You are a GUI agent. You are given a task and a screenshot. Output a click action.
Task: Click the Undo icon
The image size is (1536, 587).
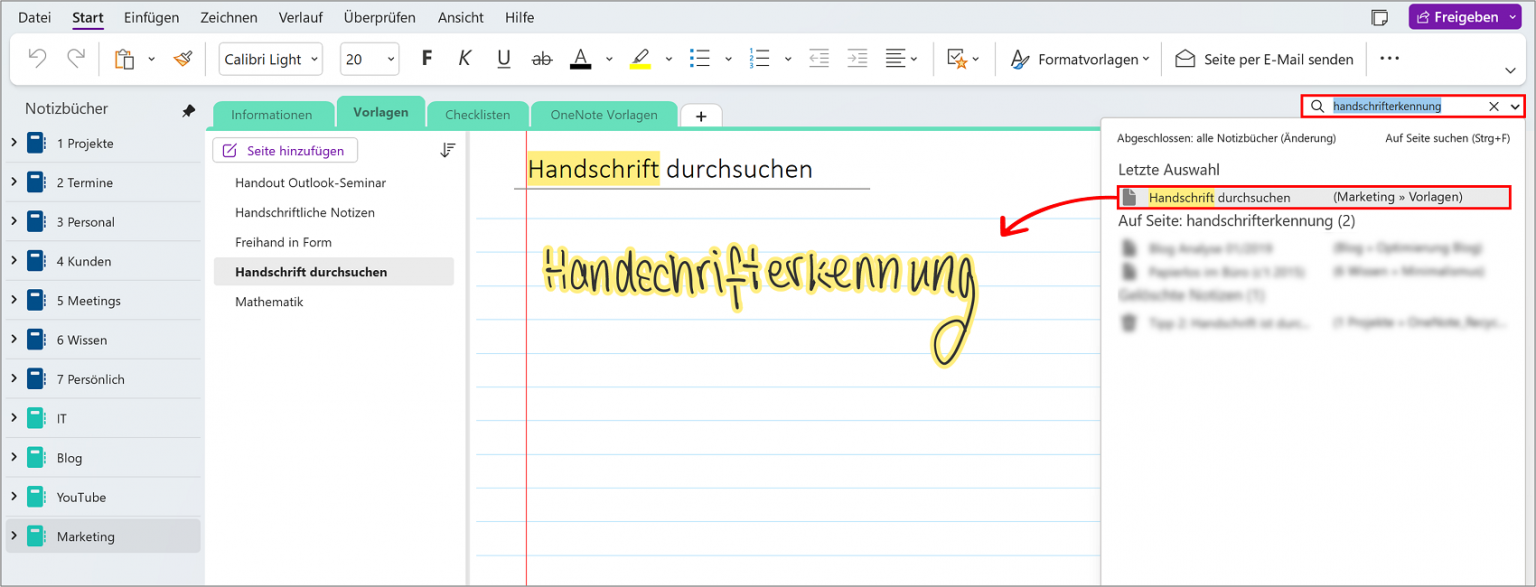coord(37,58)
